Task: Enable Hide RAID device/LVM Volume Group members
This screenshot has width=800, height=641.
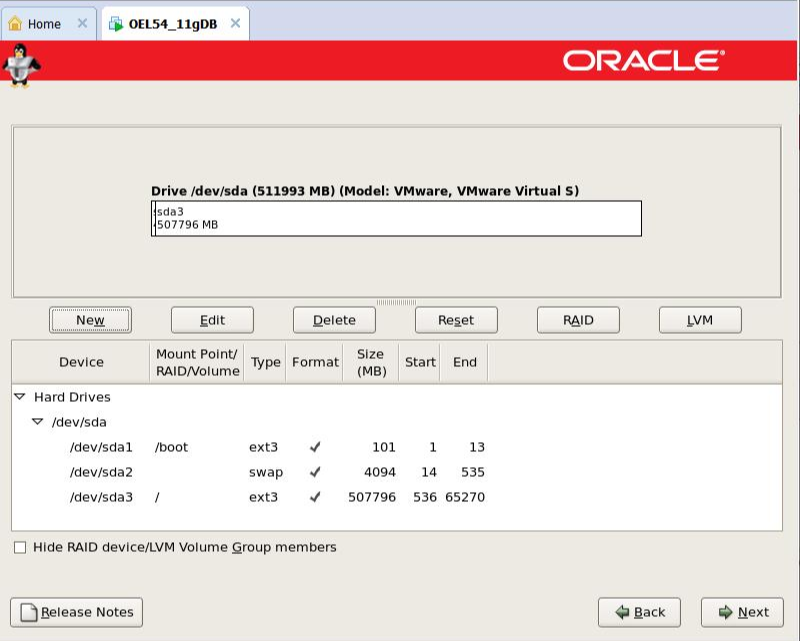Action: point(20,548)
